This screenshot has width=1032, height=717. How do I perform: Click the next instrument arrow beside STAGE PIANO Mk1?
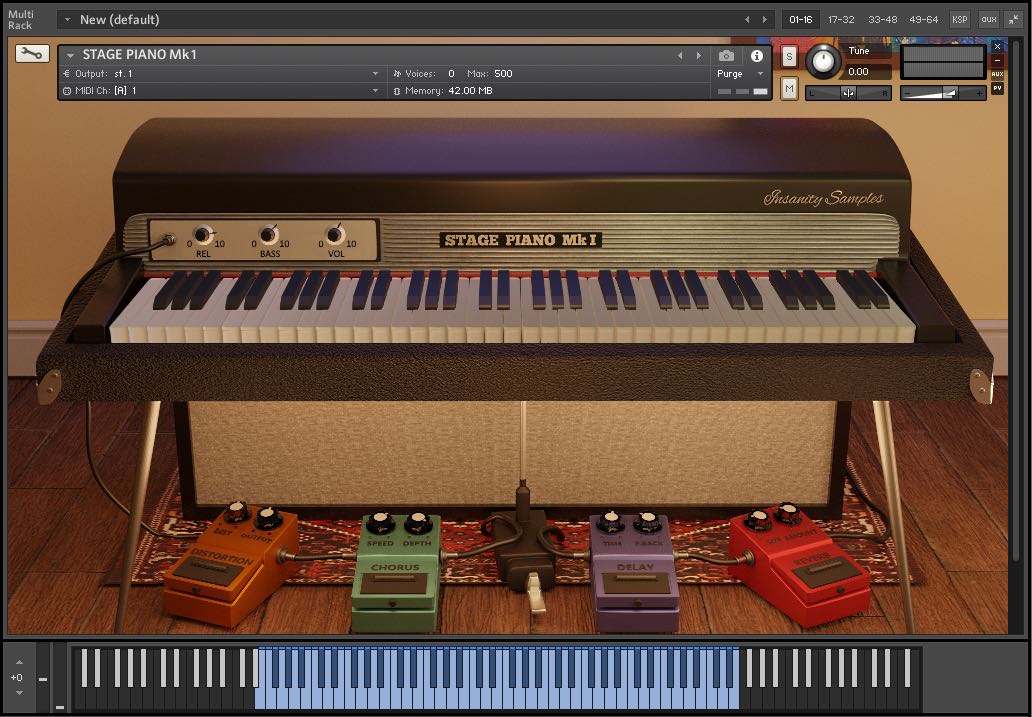click(x=698, y=56)
